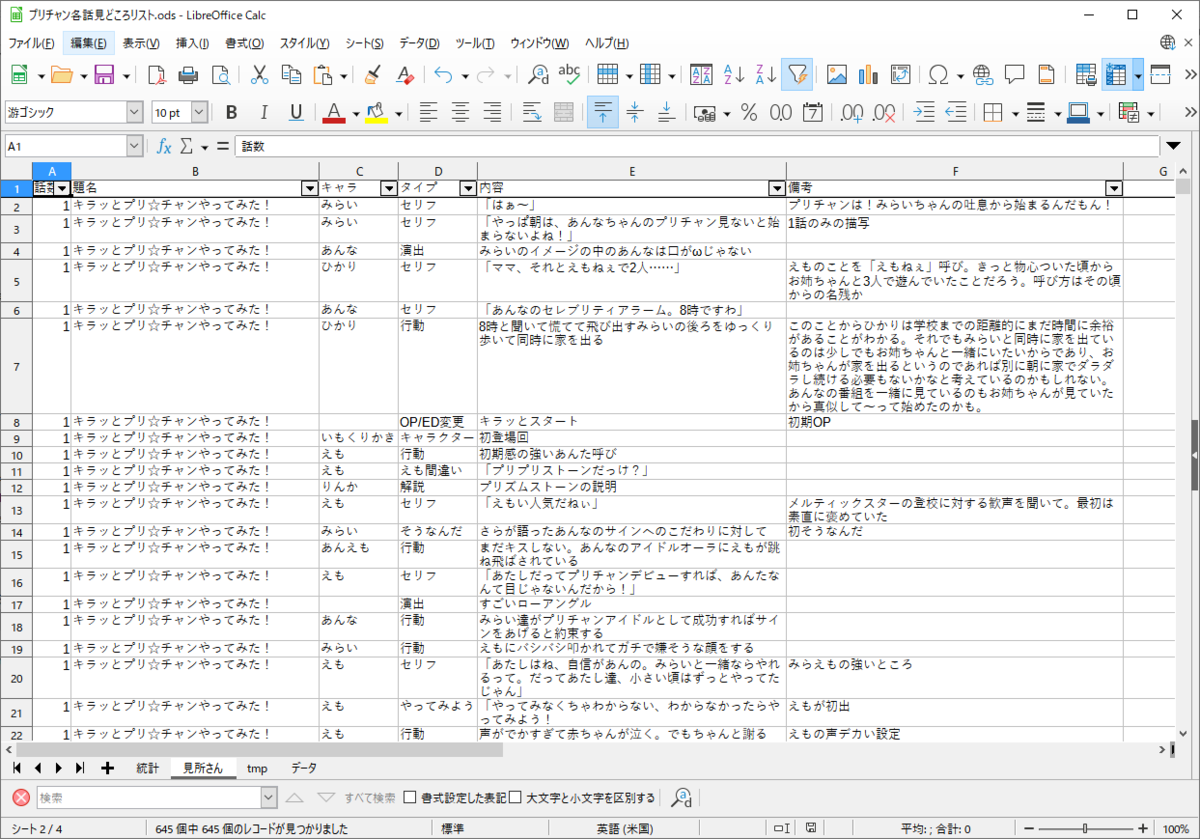Cut selection with the scissors icon
The image size is (1200, 839).
pyautogui.click(x=259, y=74)
